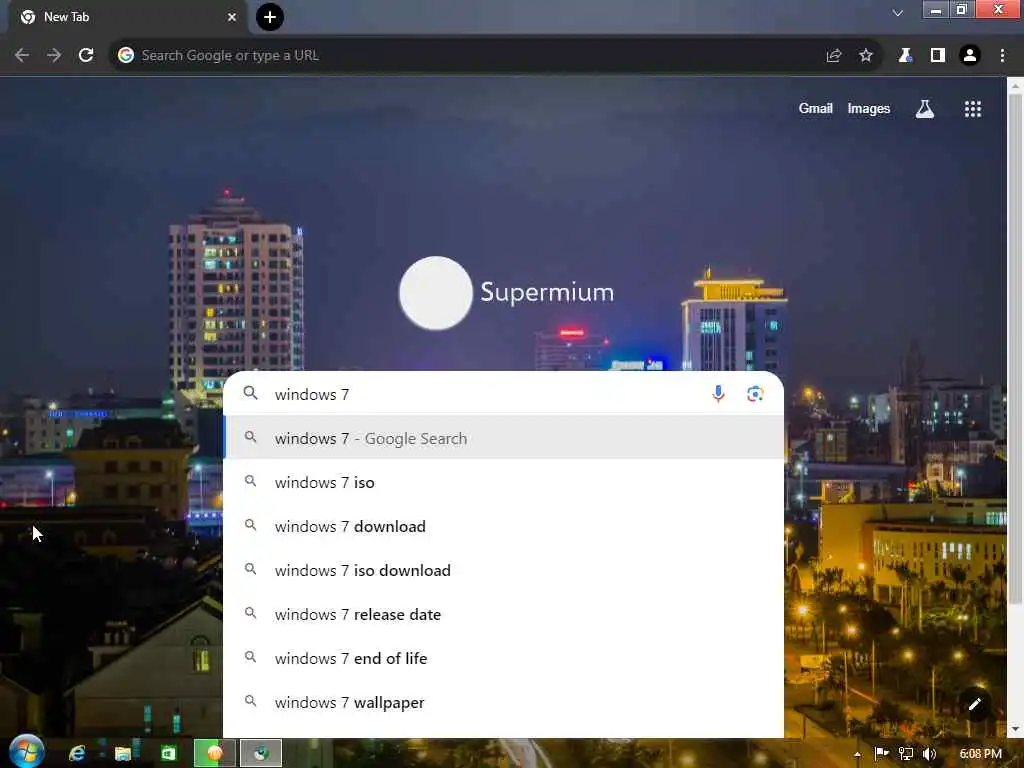The width and height of the screenshot is (1024, 768).
Task: Click the Supermium taskbar button
Action: tap(261, 754)
